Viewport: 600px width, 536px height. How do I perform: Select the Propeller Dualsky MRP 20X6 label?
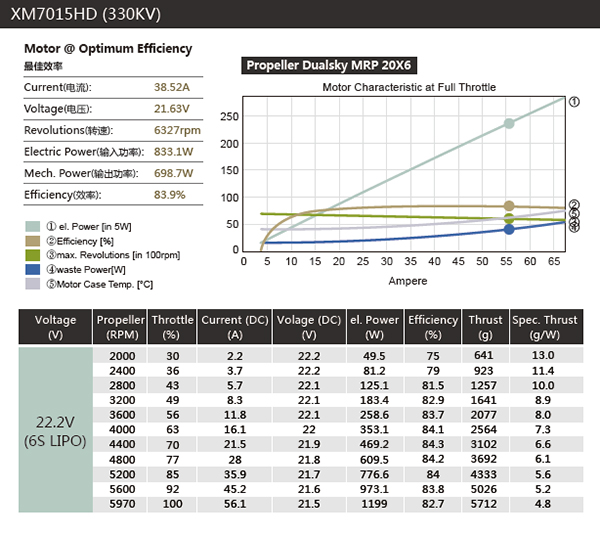[329, 66]
